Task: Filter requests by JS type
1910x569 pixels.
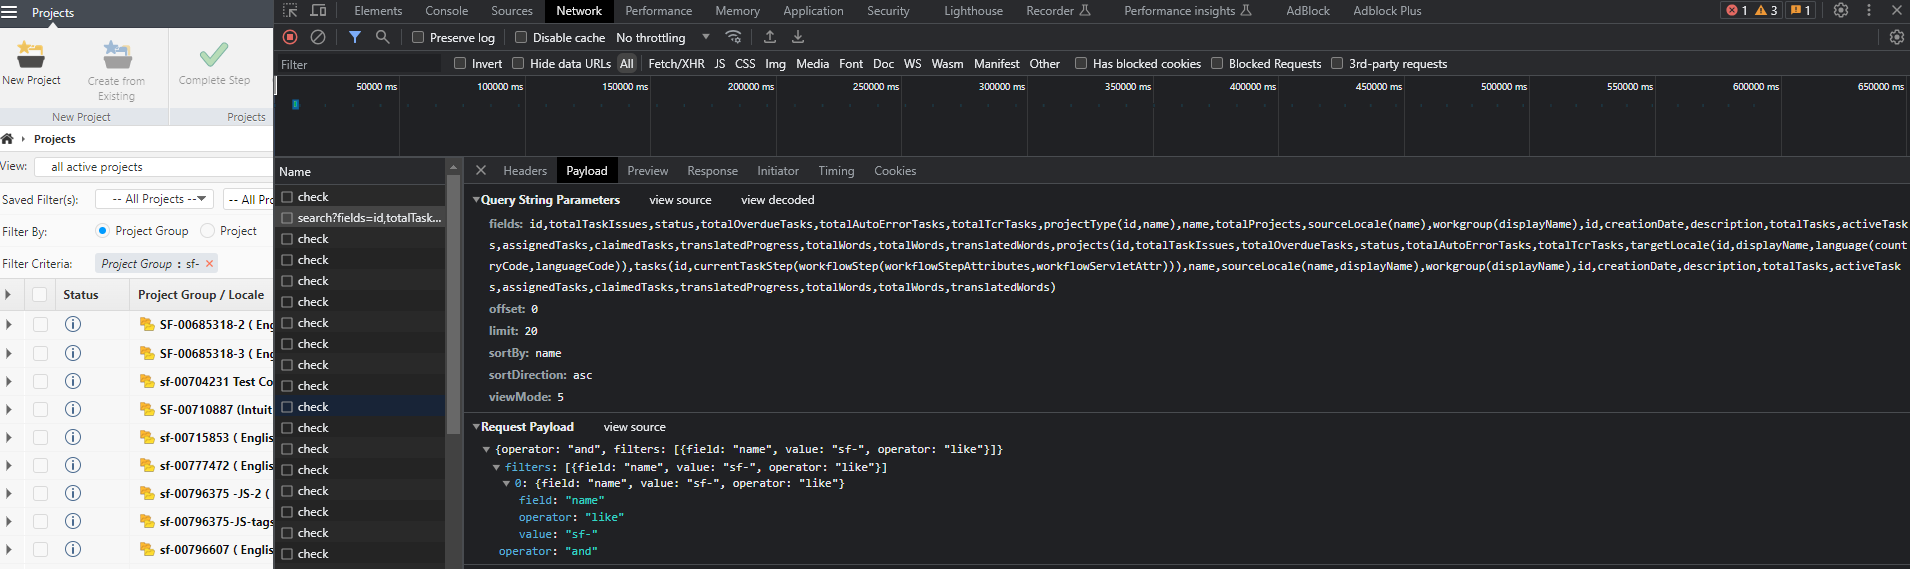Action: pos(720,63)
